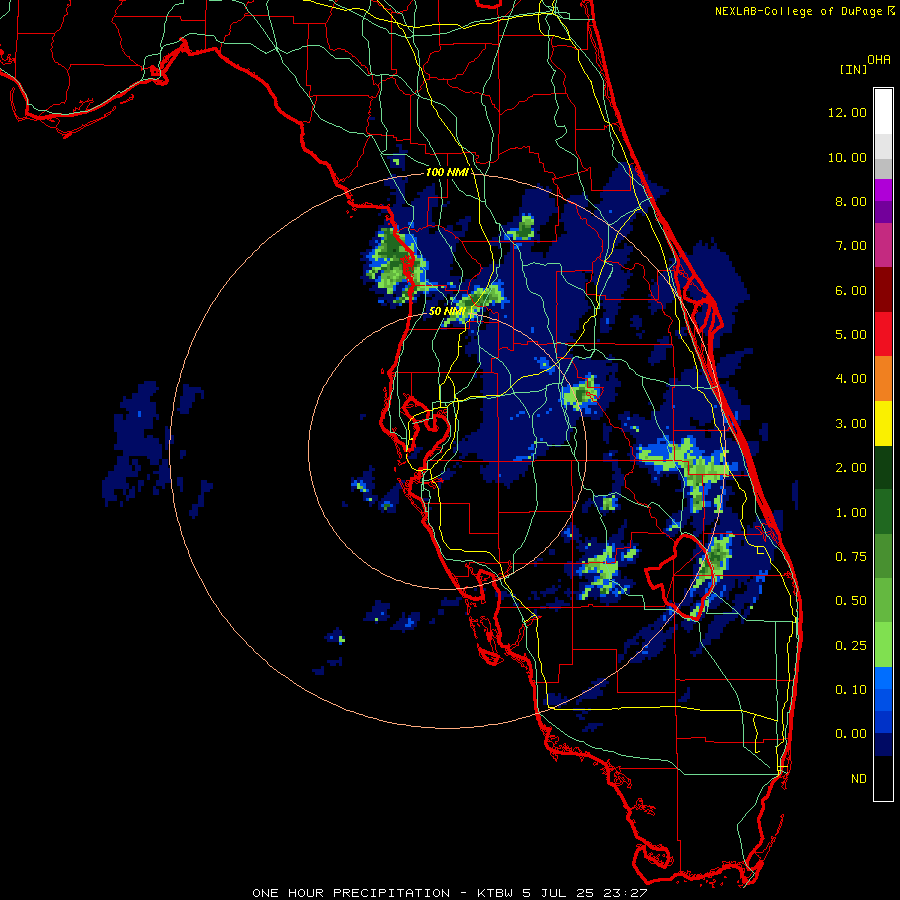This screenshot has height=900, width=900.
Task: Click the [IN] units label
Action: (853, 69)
